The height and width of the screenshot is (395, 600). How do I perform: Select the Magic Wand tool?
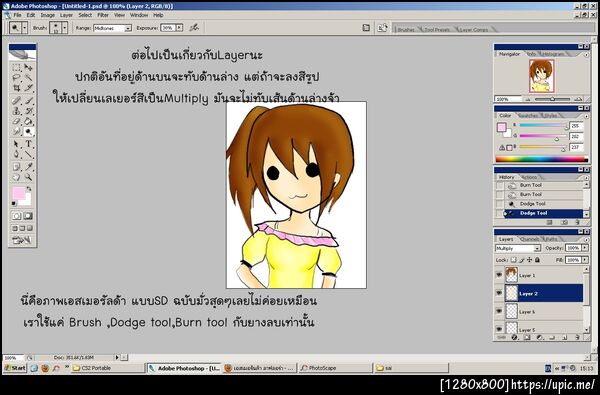(x=28, y=78)
